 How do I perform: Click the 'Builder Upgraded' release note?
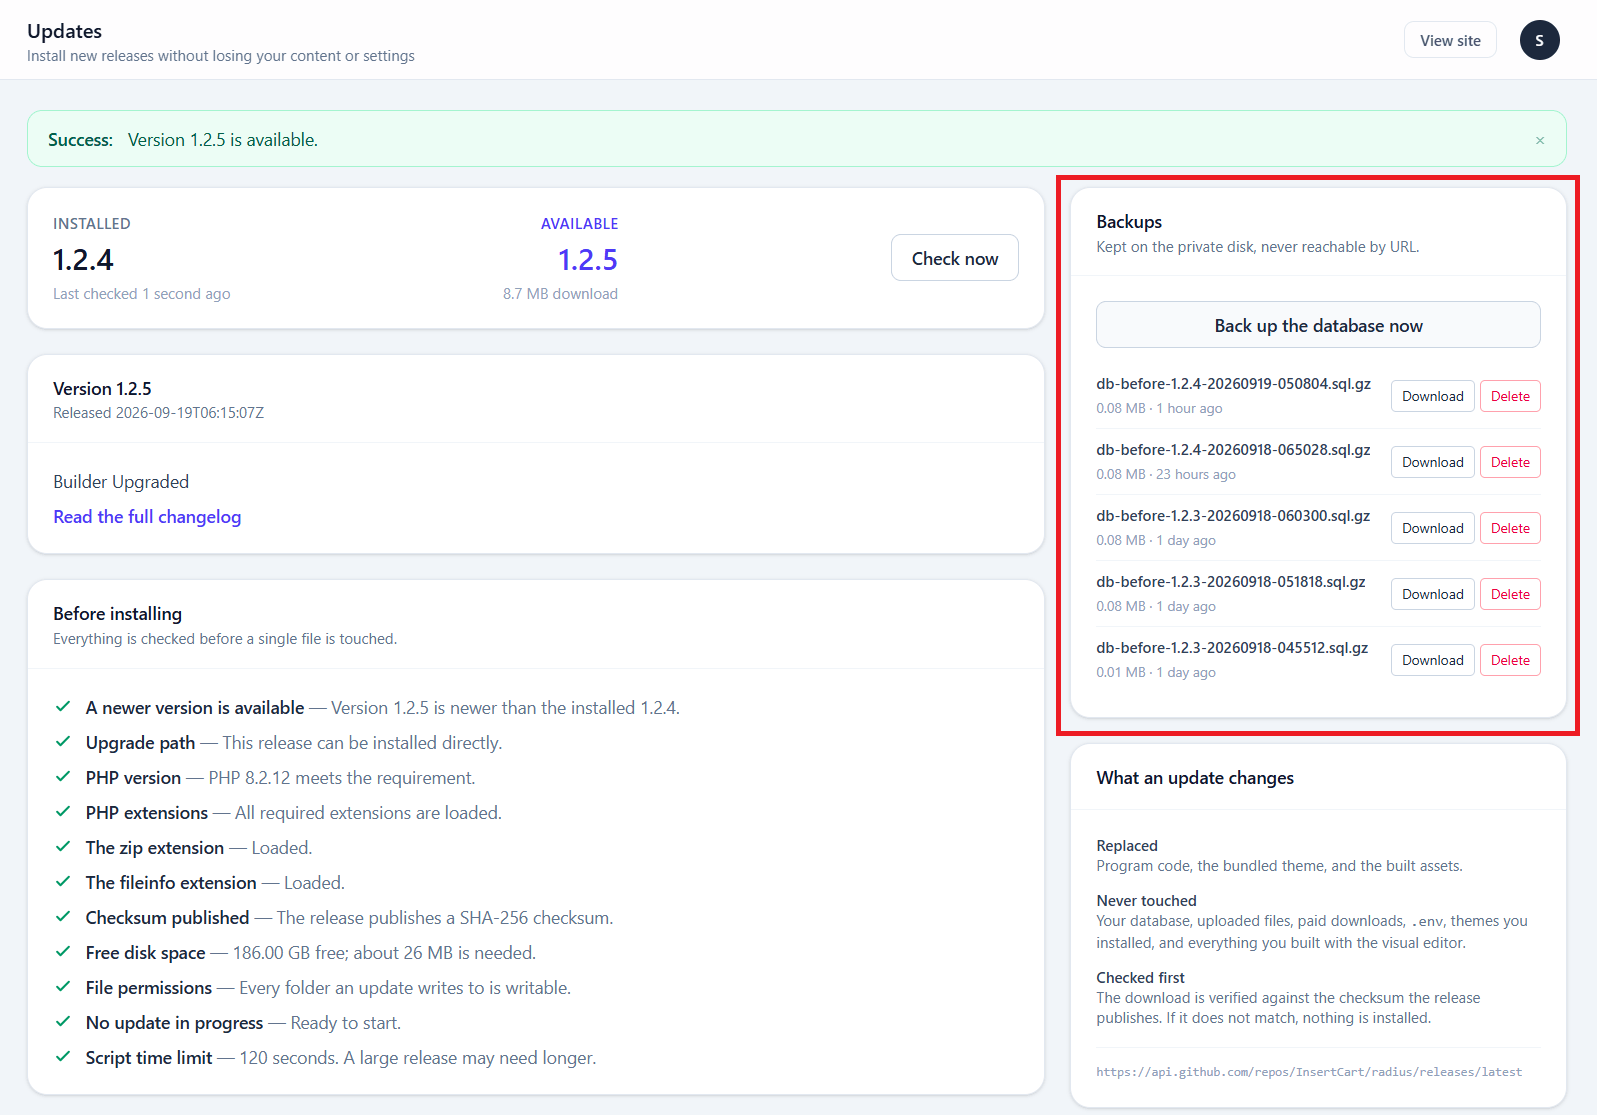121,482
